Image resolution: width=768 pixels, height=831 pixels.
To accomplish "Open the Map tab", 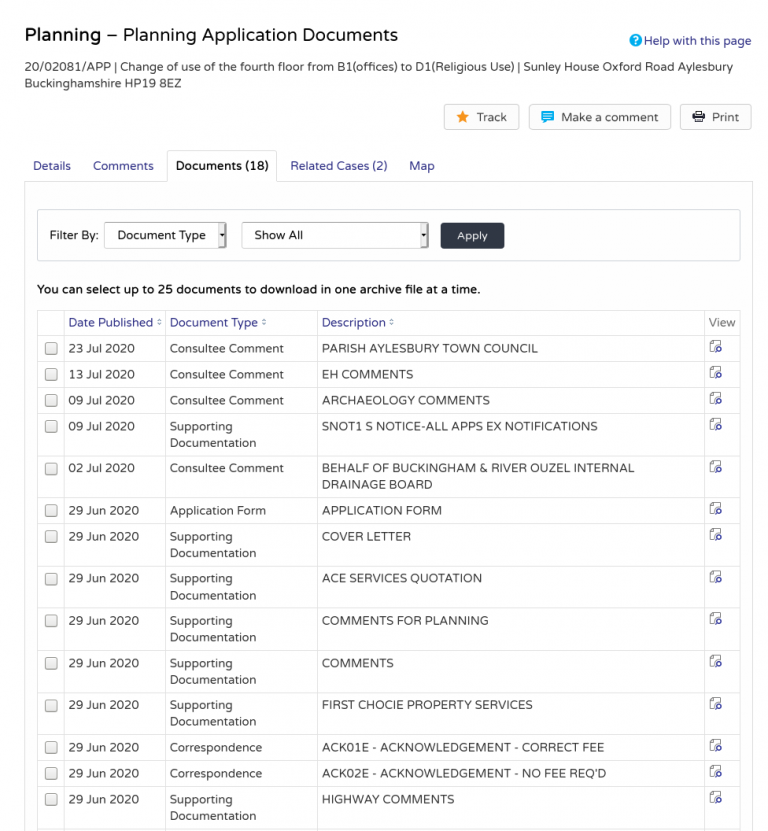I will coord(421,165).
